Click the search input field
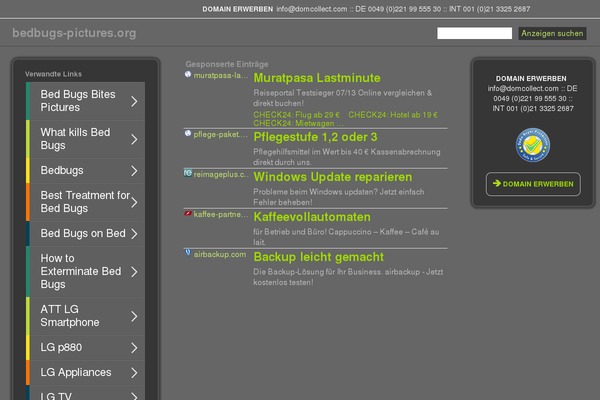 pos(474,33)
